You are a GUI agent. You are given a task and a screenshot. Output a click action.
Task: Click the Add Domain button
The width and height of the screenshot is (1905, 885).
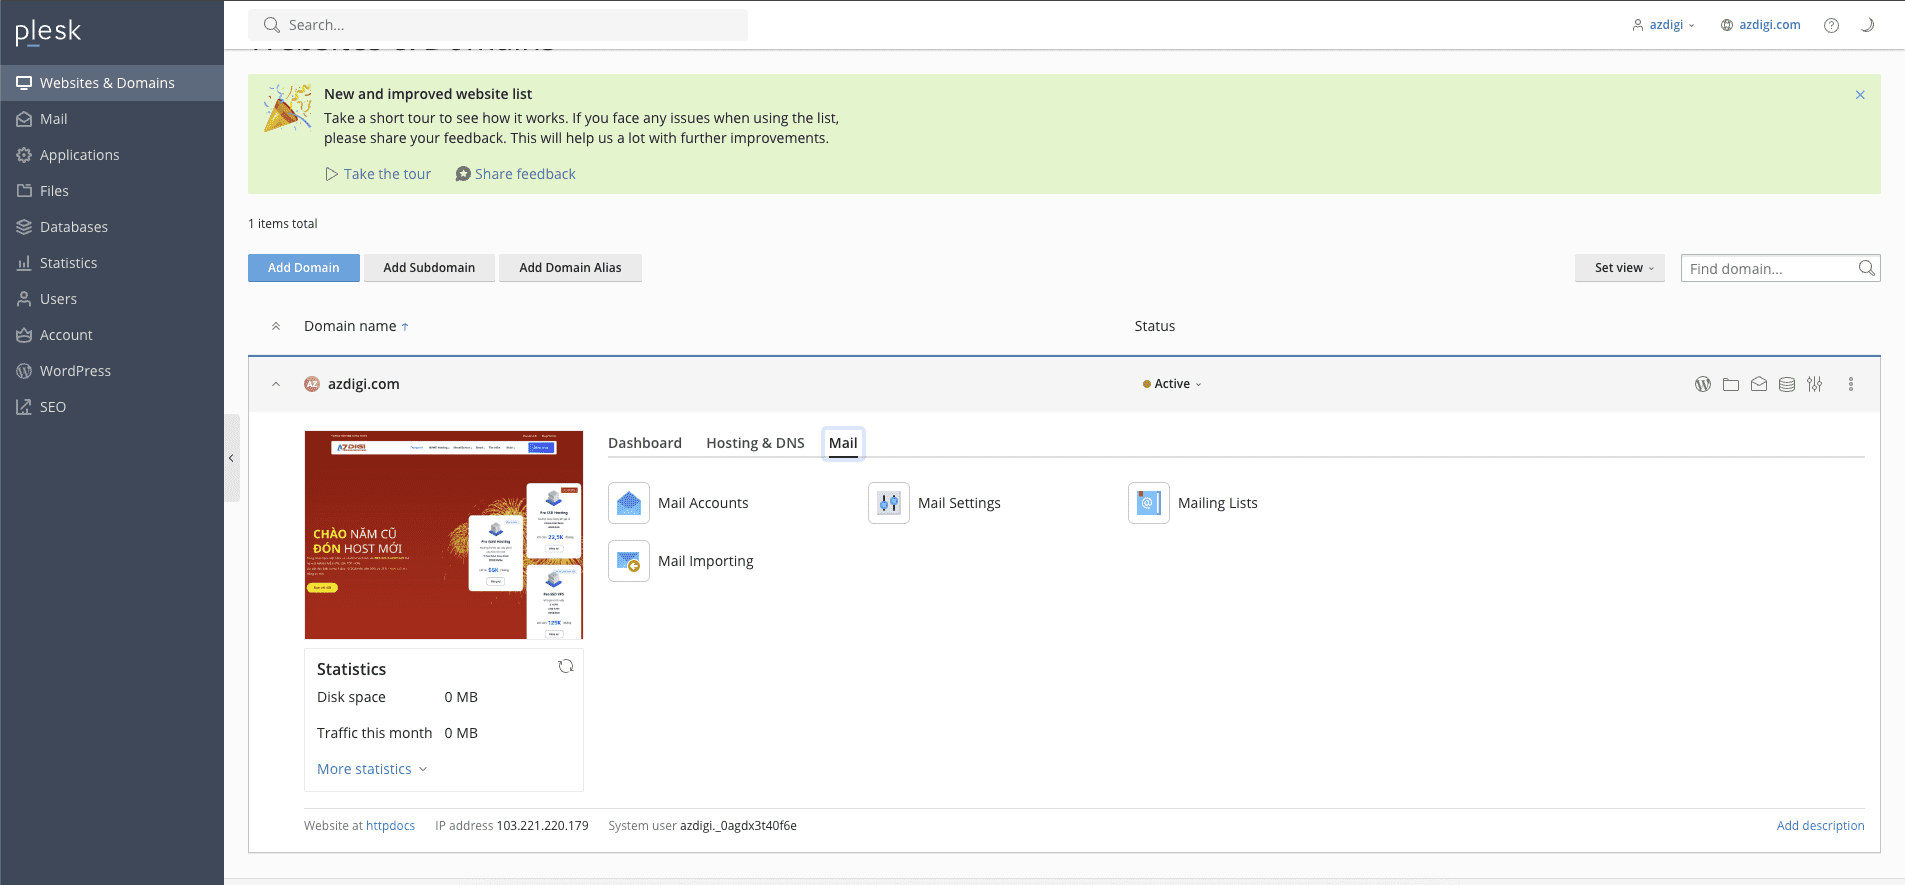click(303, 268)
